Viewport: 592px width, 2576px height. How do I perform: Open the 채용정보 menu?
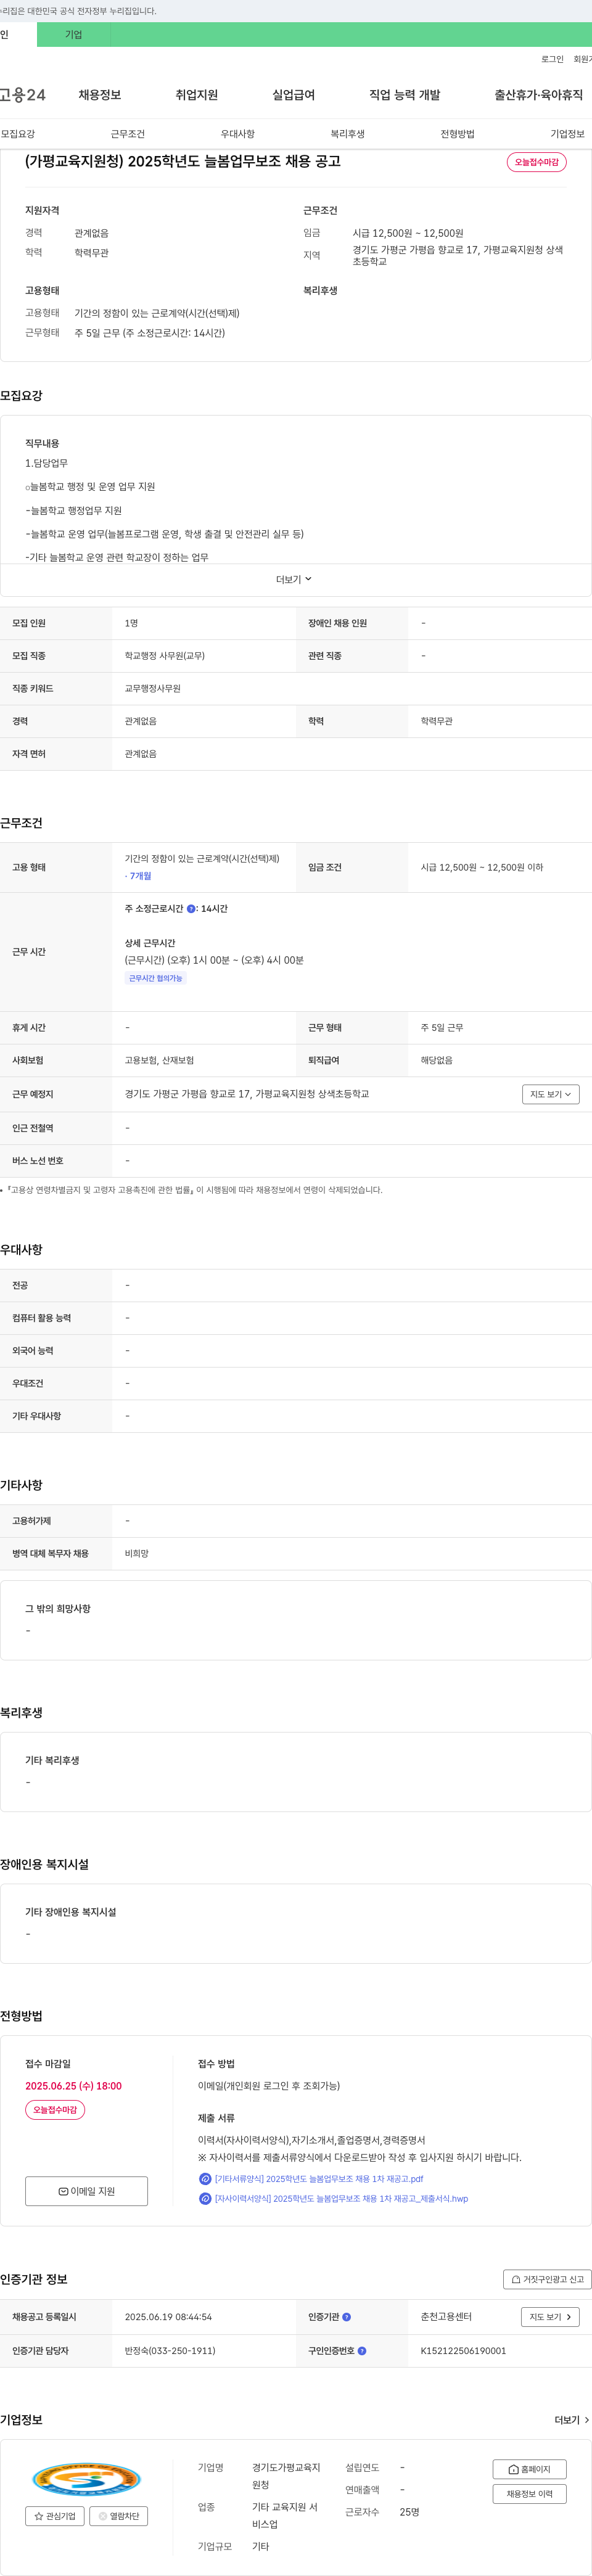[x=100, y=95]
